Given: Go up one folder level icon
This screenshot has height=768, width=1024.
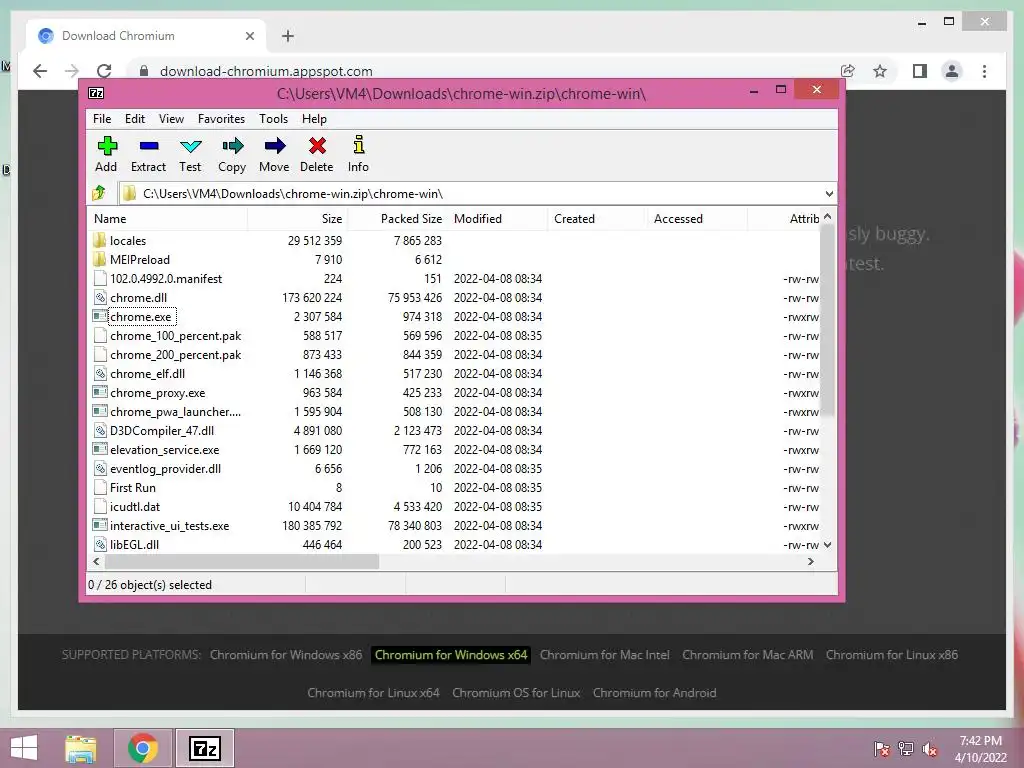Looking at the screenshot, I should click(x=99, y=193).
